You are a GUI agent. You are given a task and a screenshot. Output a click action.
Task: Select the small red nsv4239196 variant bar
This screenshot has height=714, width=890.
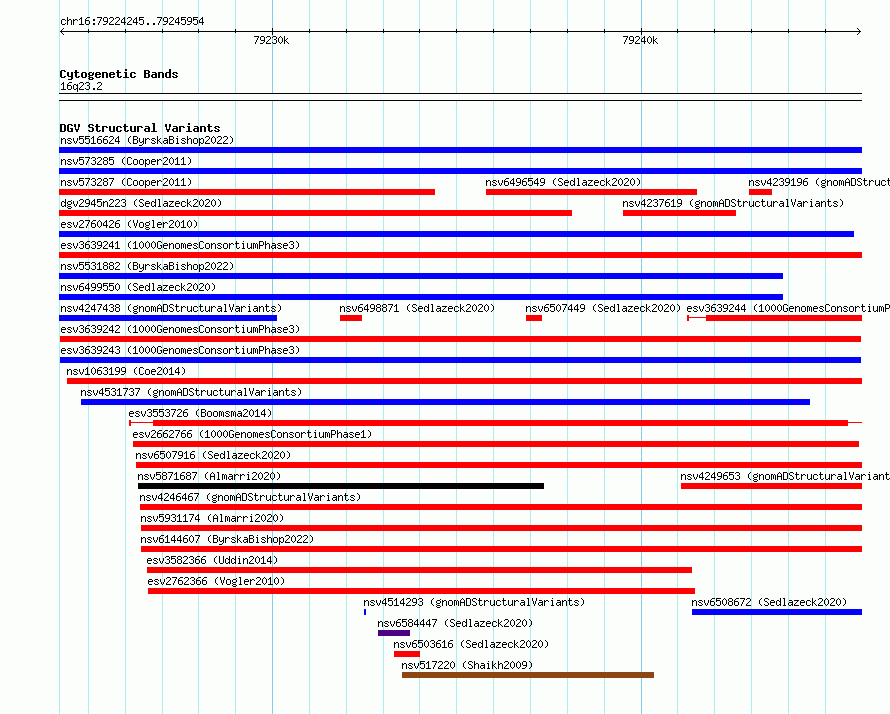coord(760,192)
